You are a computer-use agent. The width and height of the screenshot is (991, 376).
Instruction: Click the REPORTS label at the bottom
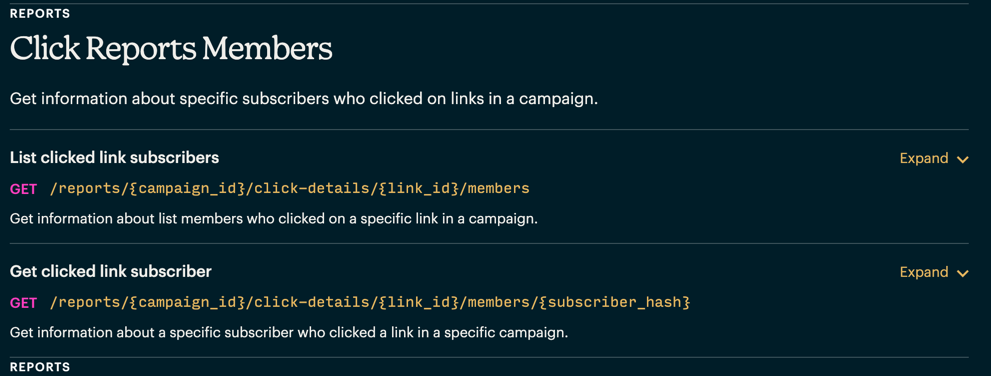(x=40, y=367)
